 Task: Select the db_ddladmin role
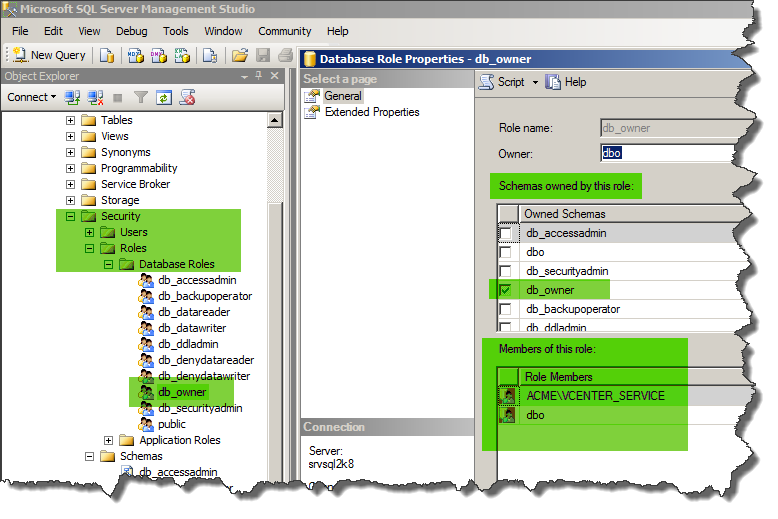[x=188, y=344]
